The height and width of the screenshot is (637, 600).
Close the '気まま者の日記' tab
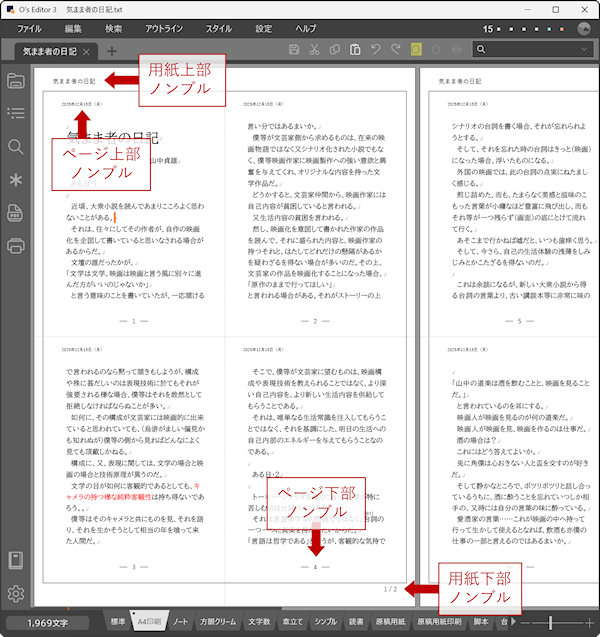pos(87,51)
